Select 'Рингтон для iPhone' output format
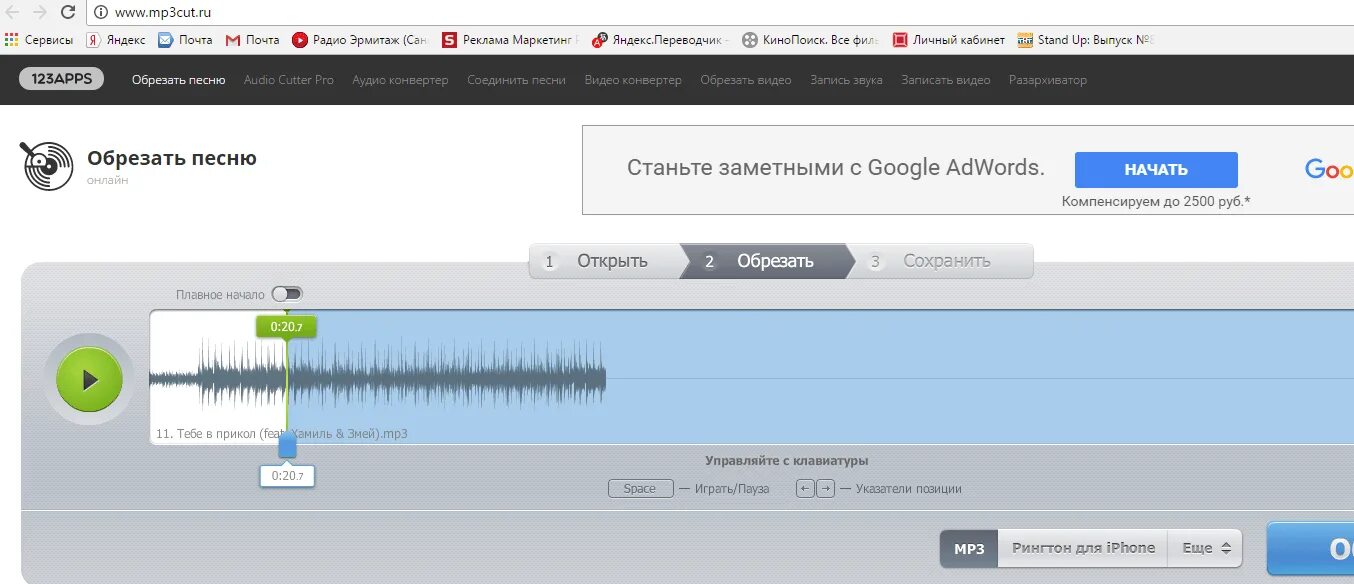The image size is (1354, 584). pyautogui.click(x=1083, y=547)
